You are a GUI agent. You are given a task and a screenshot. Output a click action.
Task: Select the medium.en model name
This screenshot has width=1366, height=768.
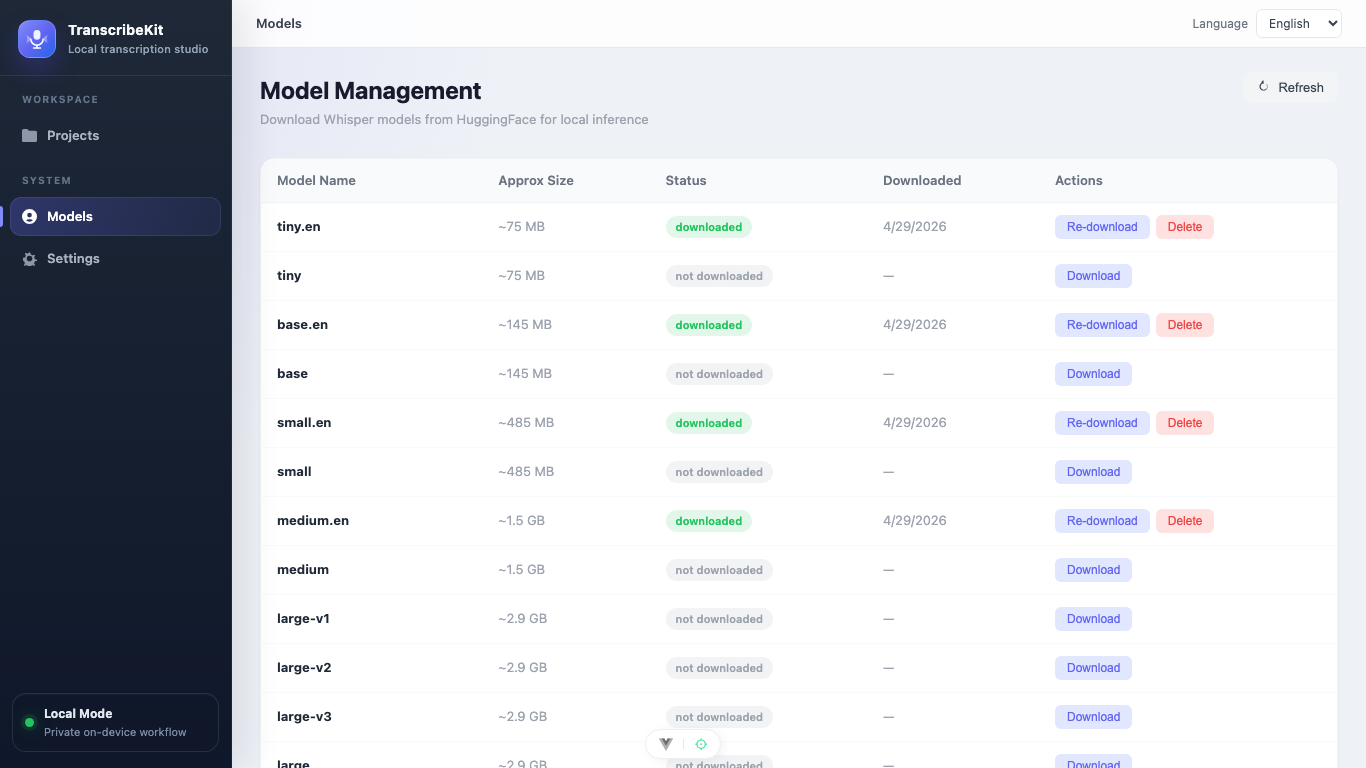(313, 521)
